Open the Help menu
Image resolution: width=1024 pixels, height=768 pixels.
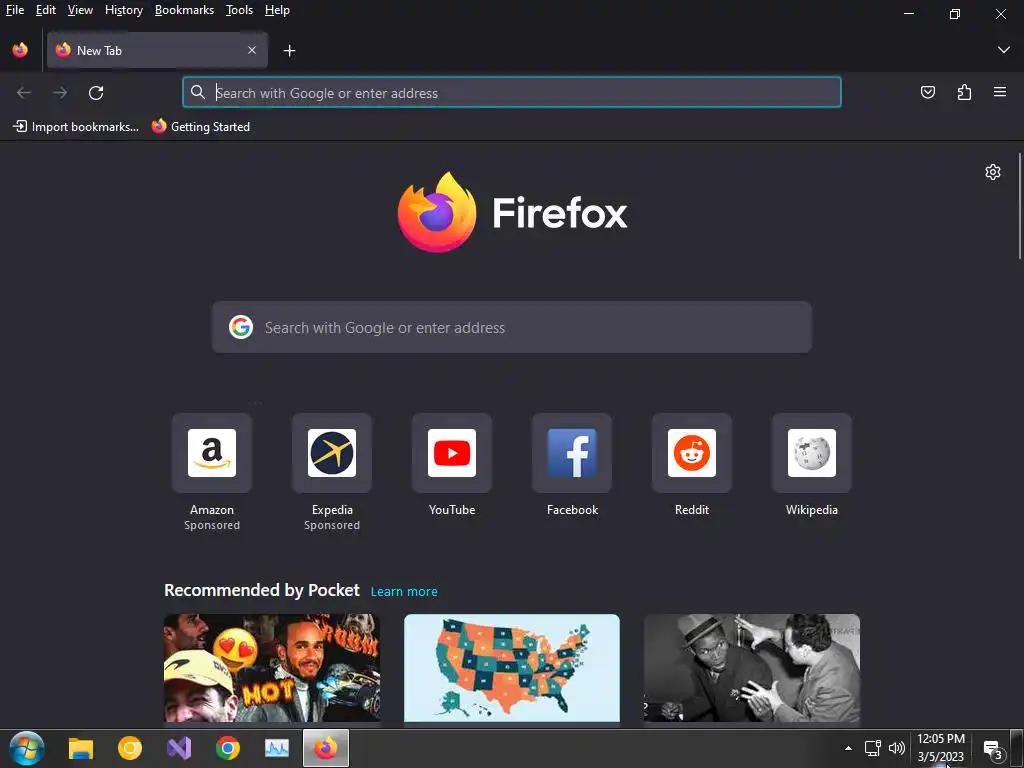click(277, 10)
